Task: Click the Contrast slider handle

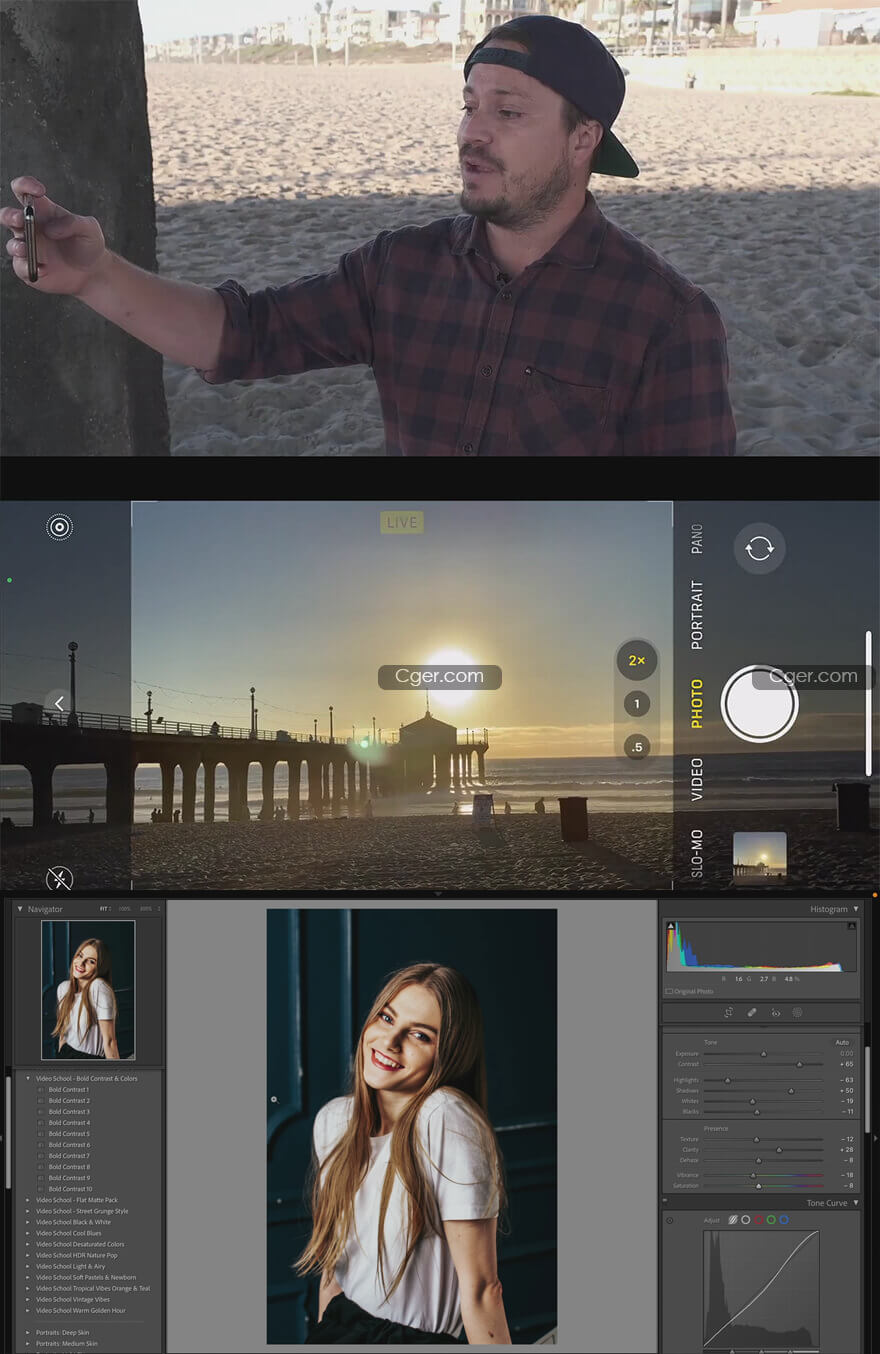Action: pos(799,1064)
